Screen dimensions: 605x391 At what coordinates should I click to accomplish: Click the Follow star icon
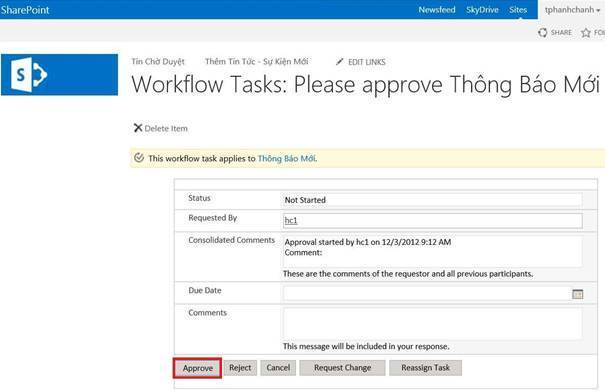click(x=586, y=33)
